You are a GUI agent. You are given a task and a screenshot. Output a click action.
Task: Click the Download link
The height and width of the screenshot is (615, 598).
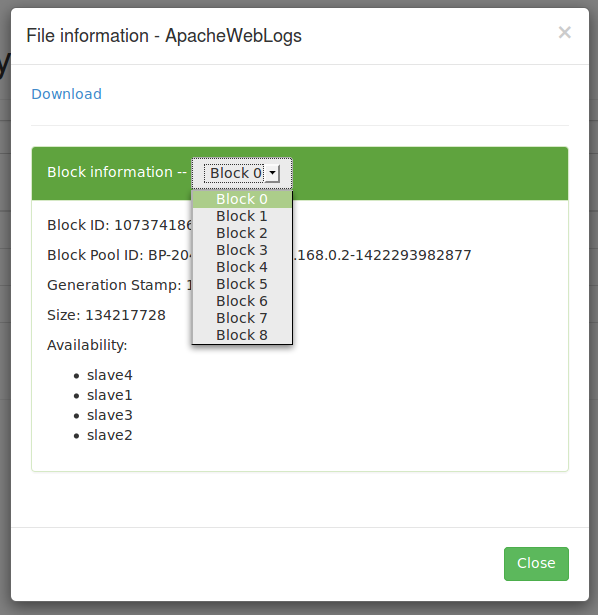pos(67,94)
